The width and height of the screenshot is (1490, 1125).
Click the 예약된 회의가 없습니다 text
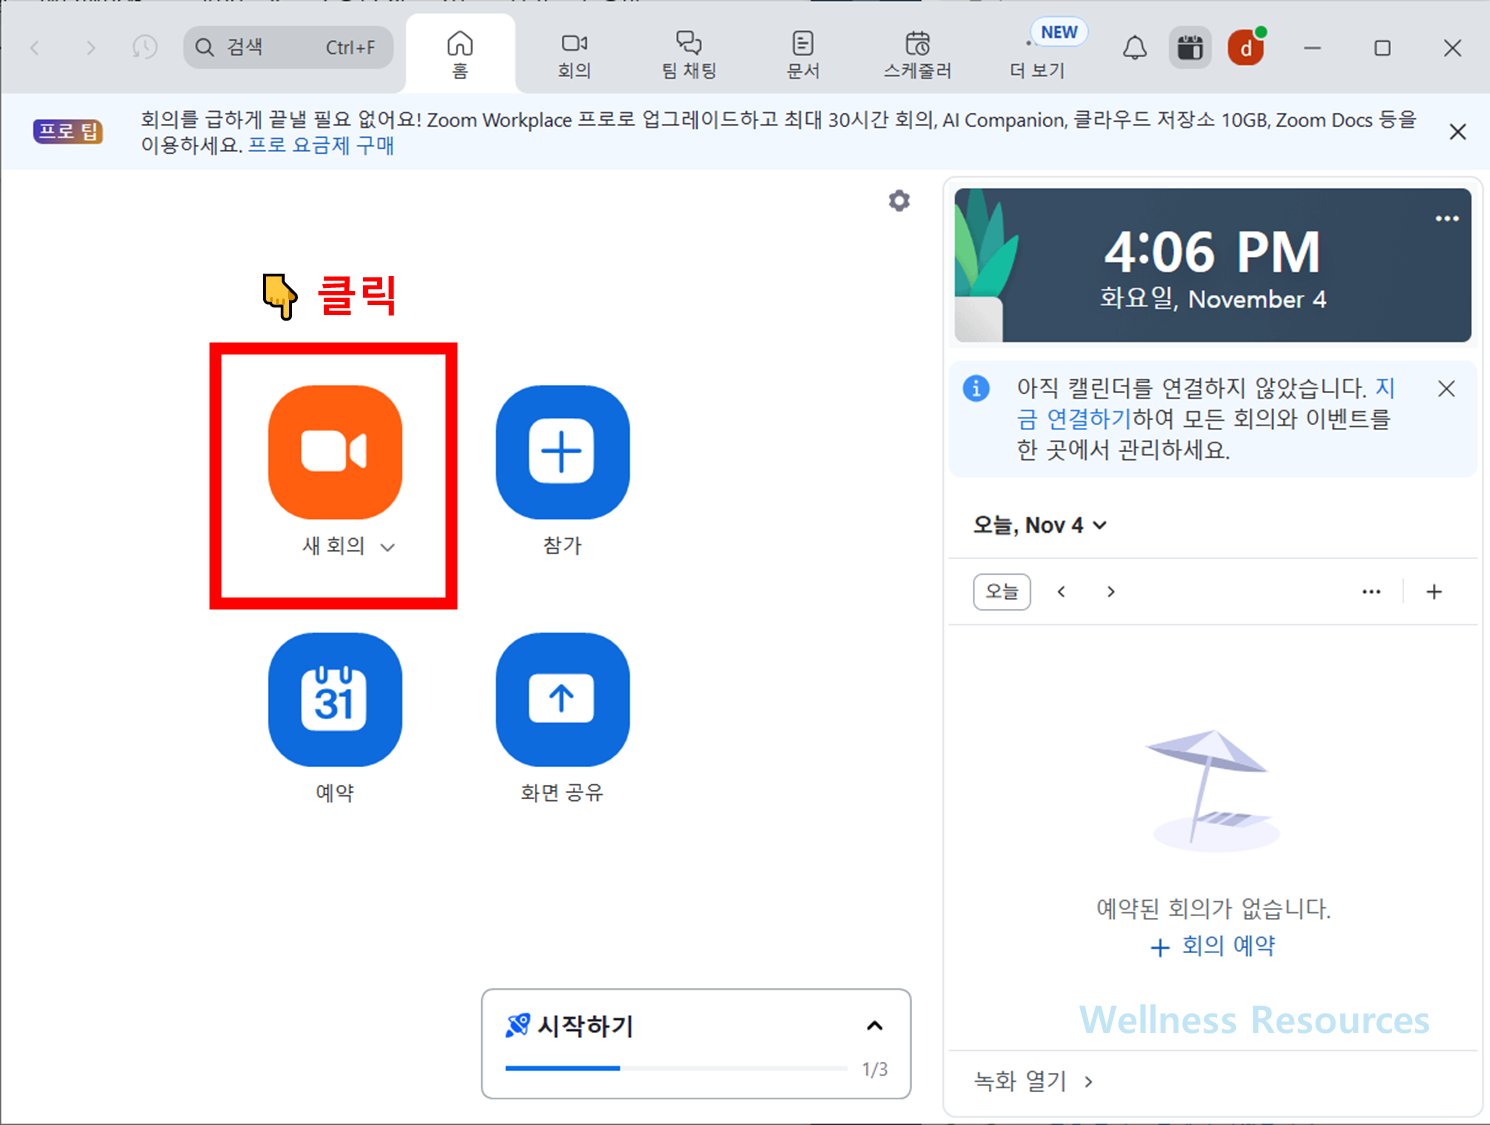click(x=1213, y=909)
